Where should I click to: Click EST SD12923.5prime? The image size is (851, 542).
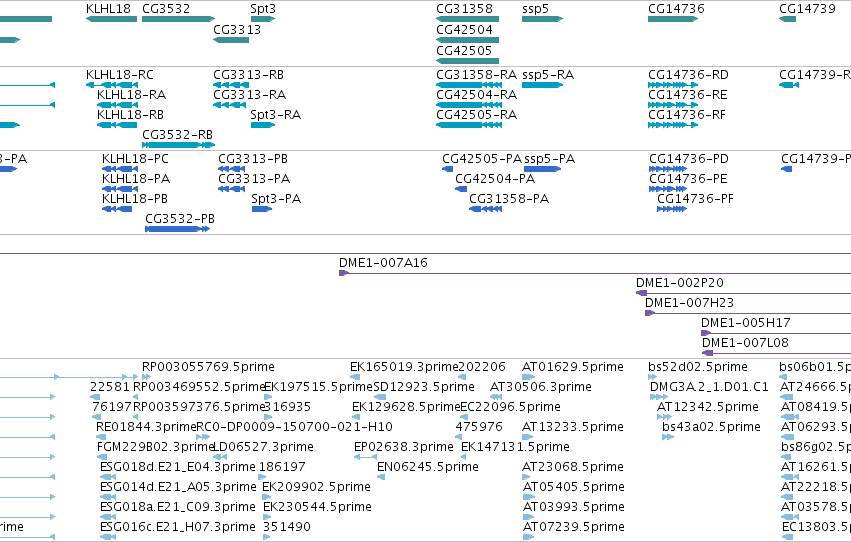click(380, 397)
